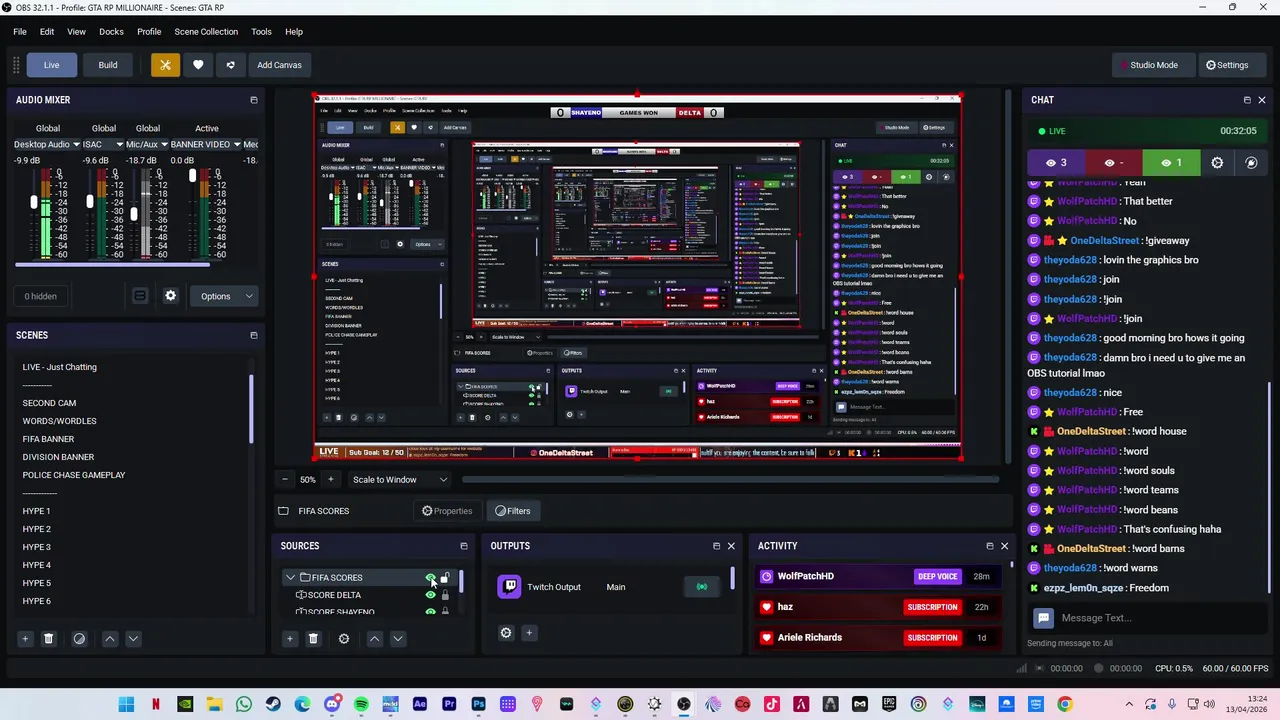Add a new output with plus
This screenshot has width=1280, height=720.
tap(529, 632)
